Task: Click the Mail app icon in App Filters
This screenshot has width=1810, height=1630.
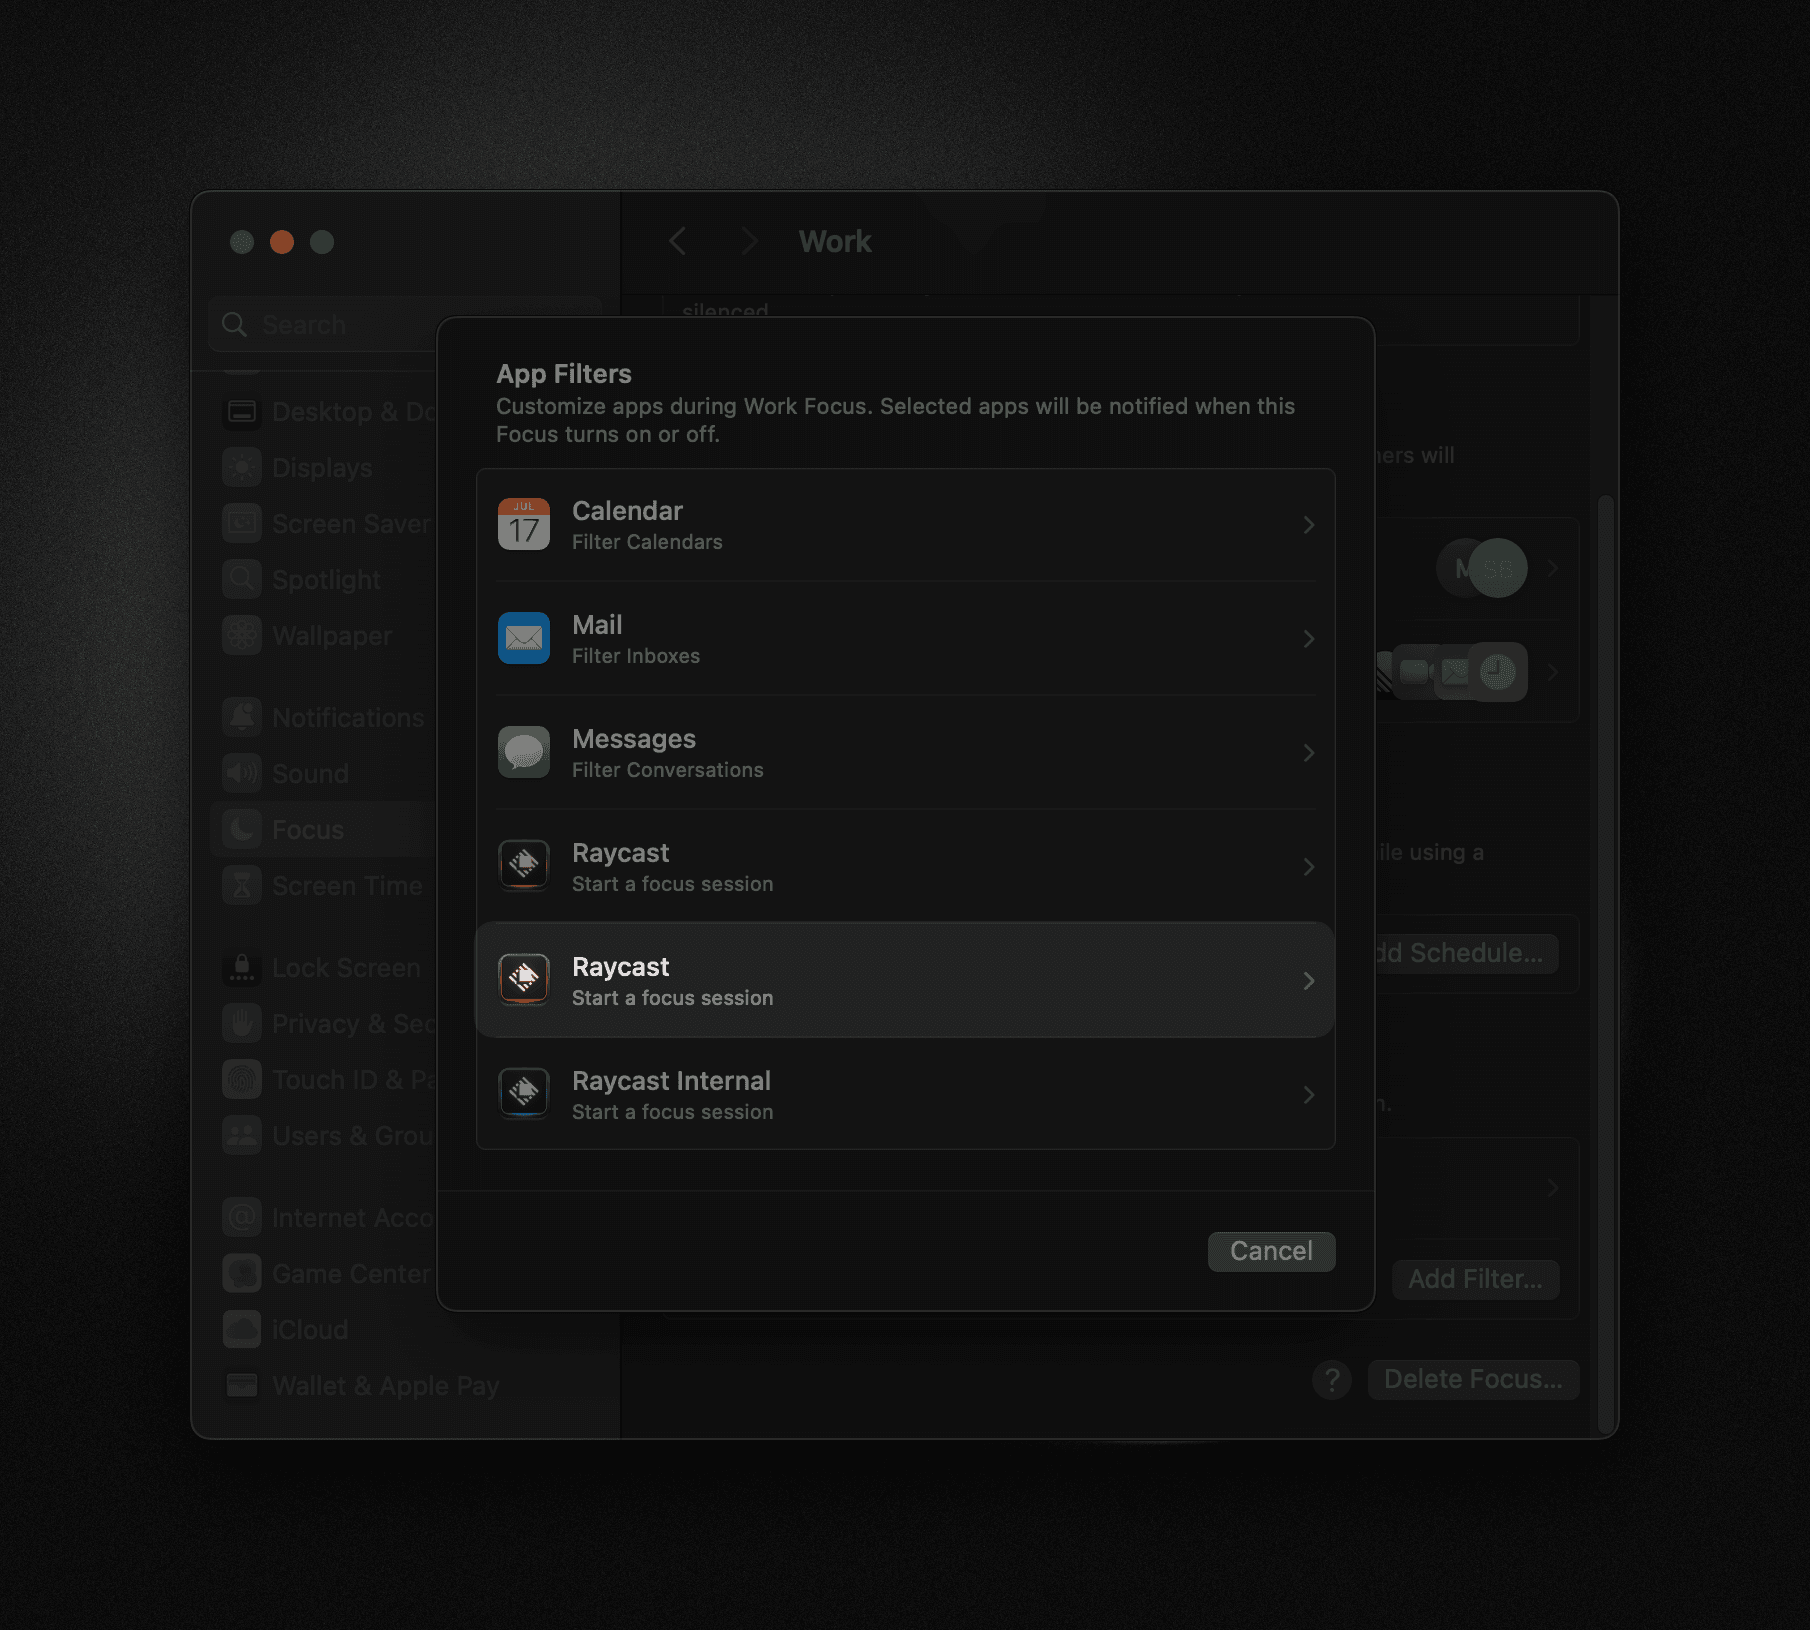Action: (523, 638)
